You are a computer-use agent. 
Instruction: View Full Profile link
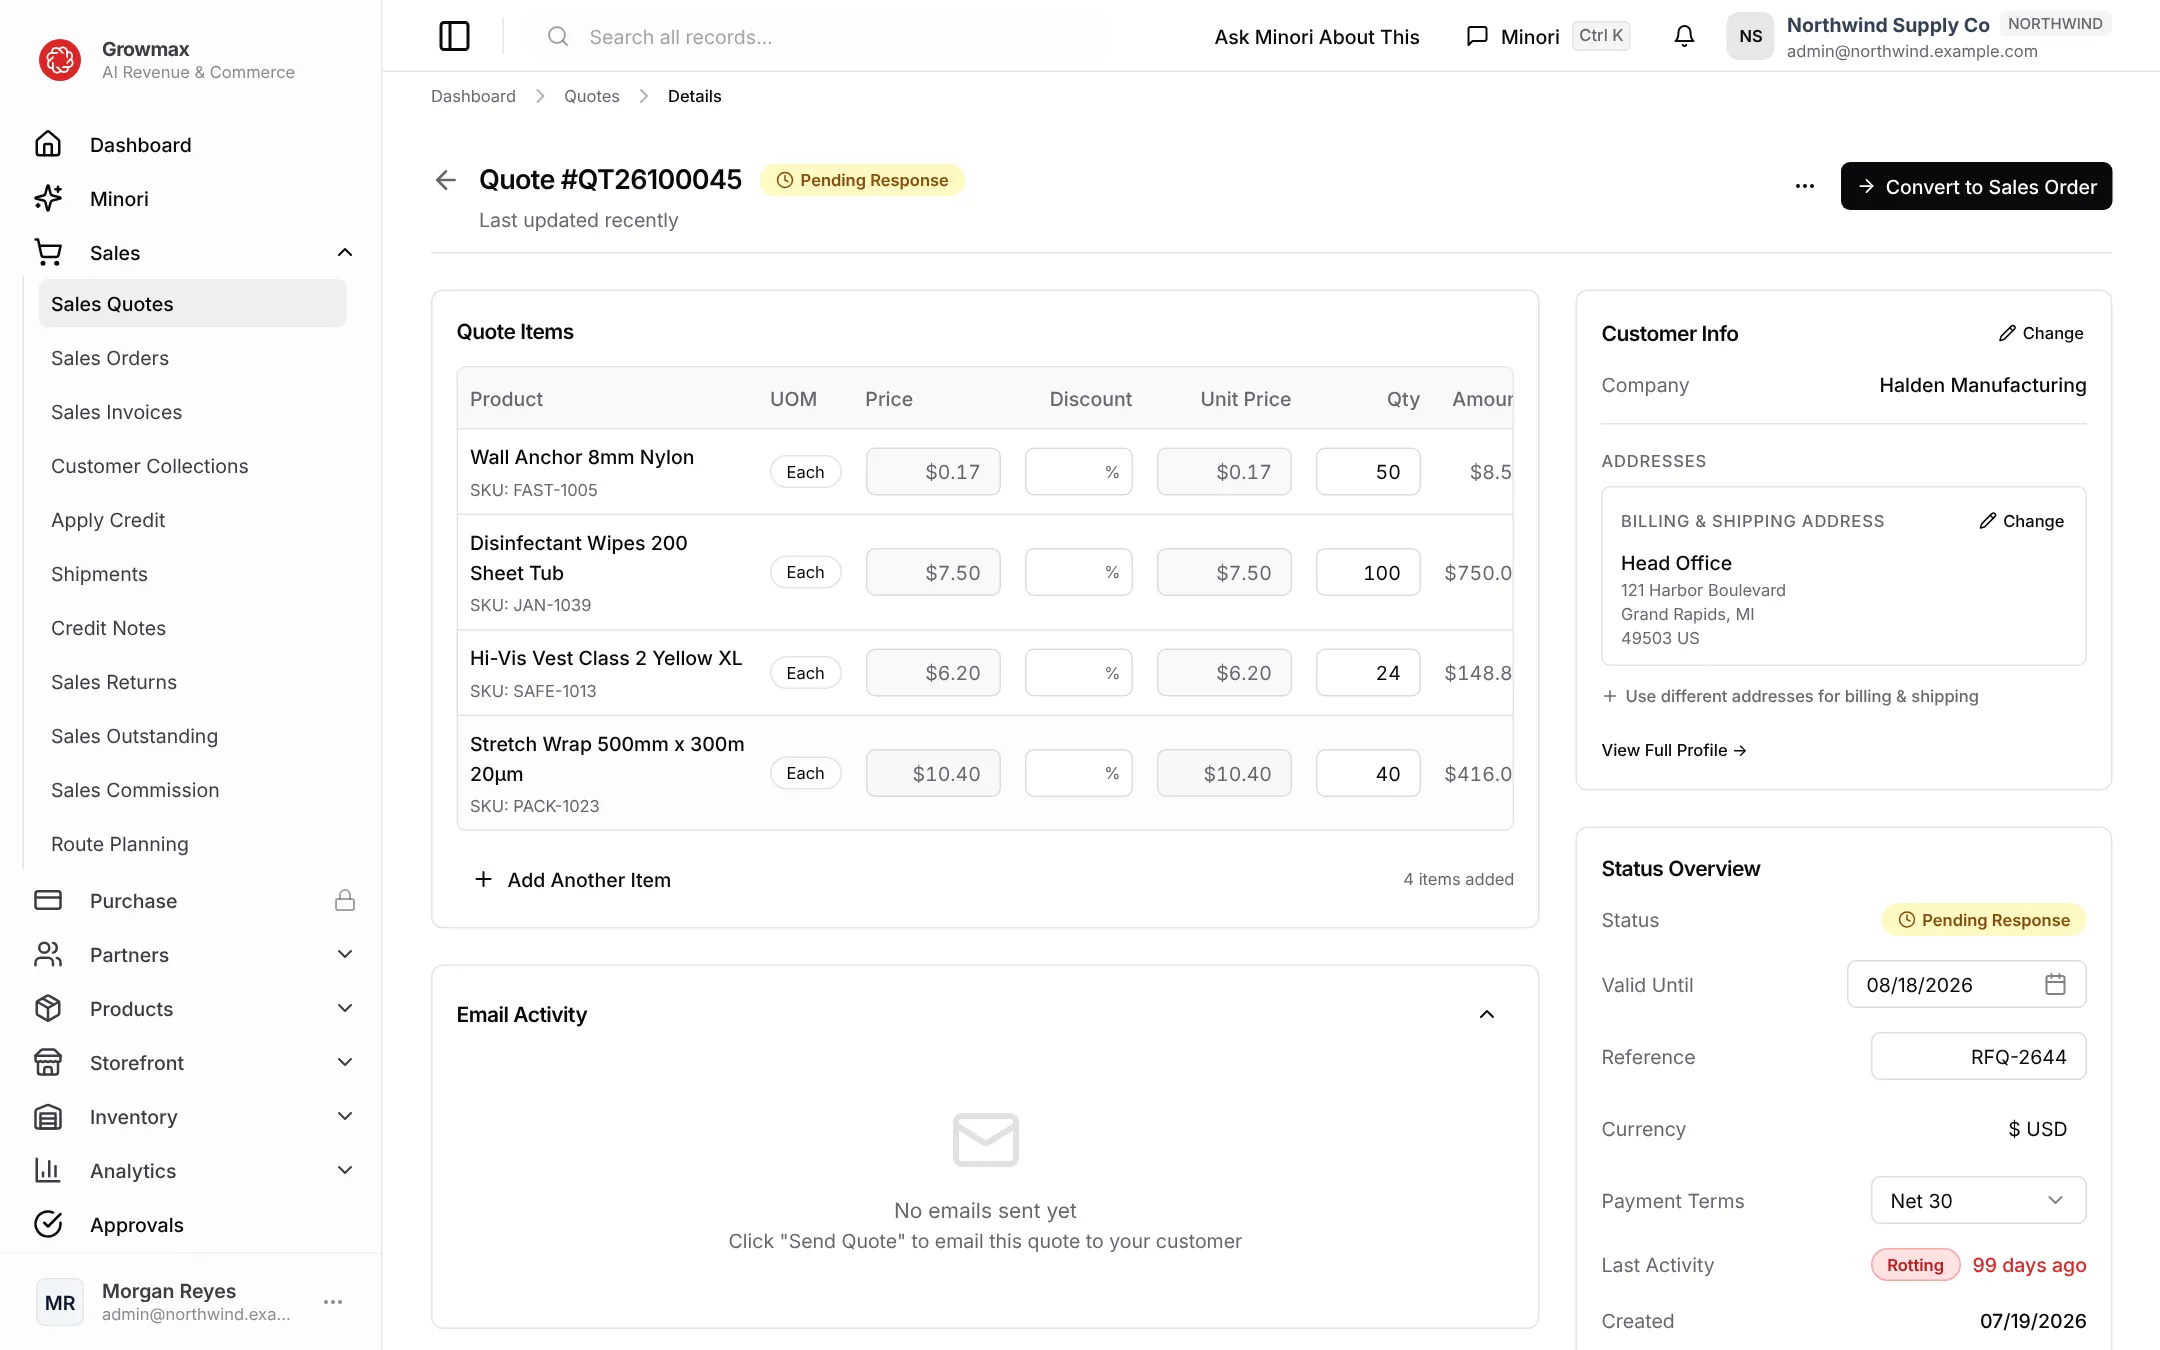click(x=1673, y=750)
